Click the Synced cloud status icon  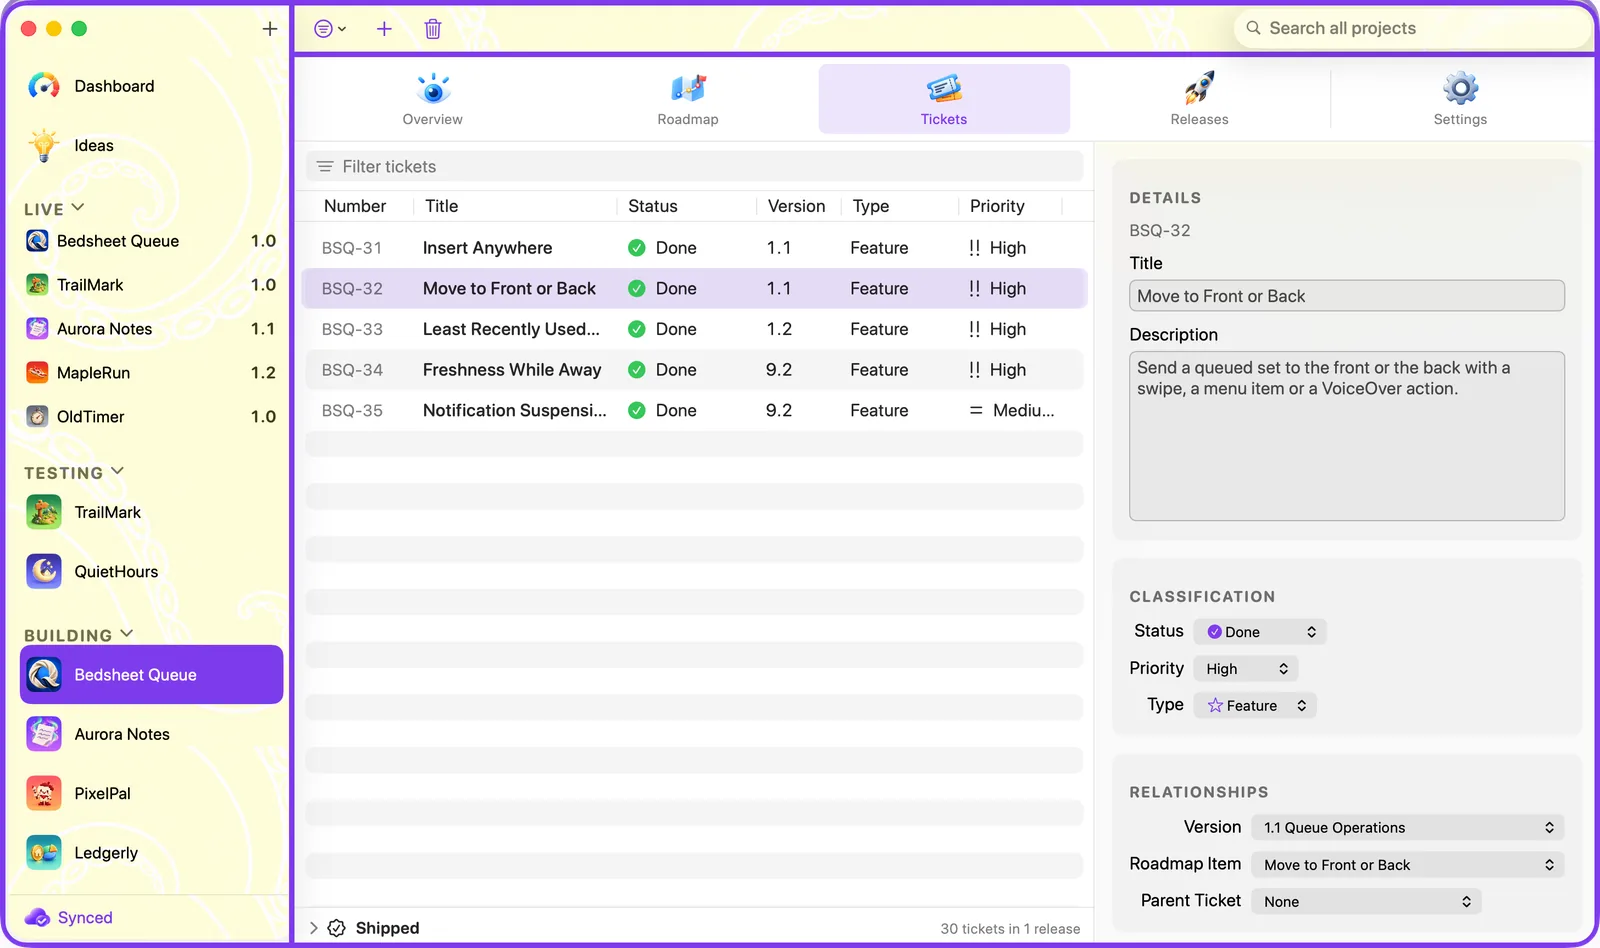point(38,918)
